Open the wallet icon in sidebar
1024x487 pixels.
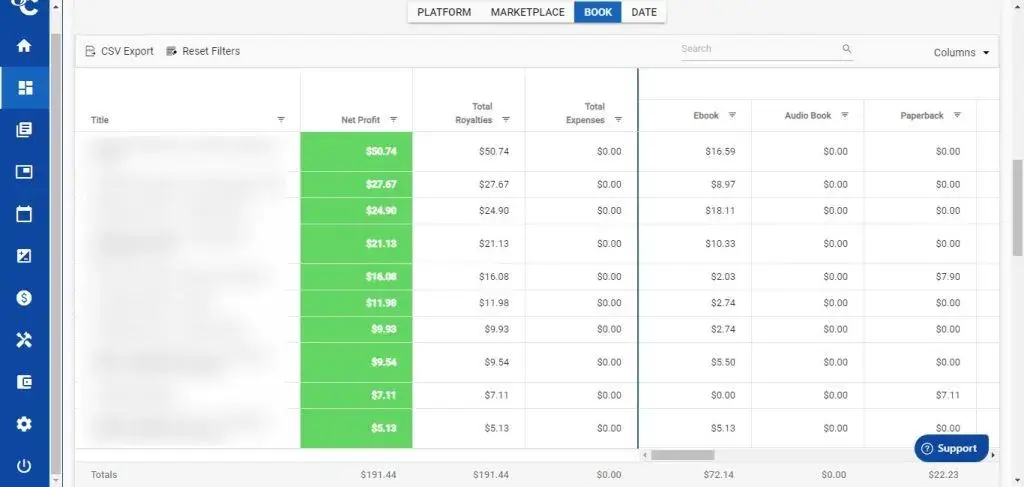[x=24, y=382]
